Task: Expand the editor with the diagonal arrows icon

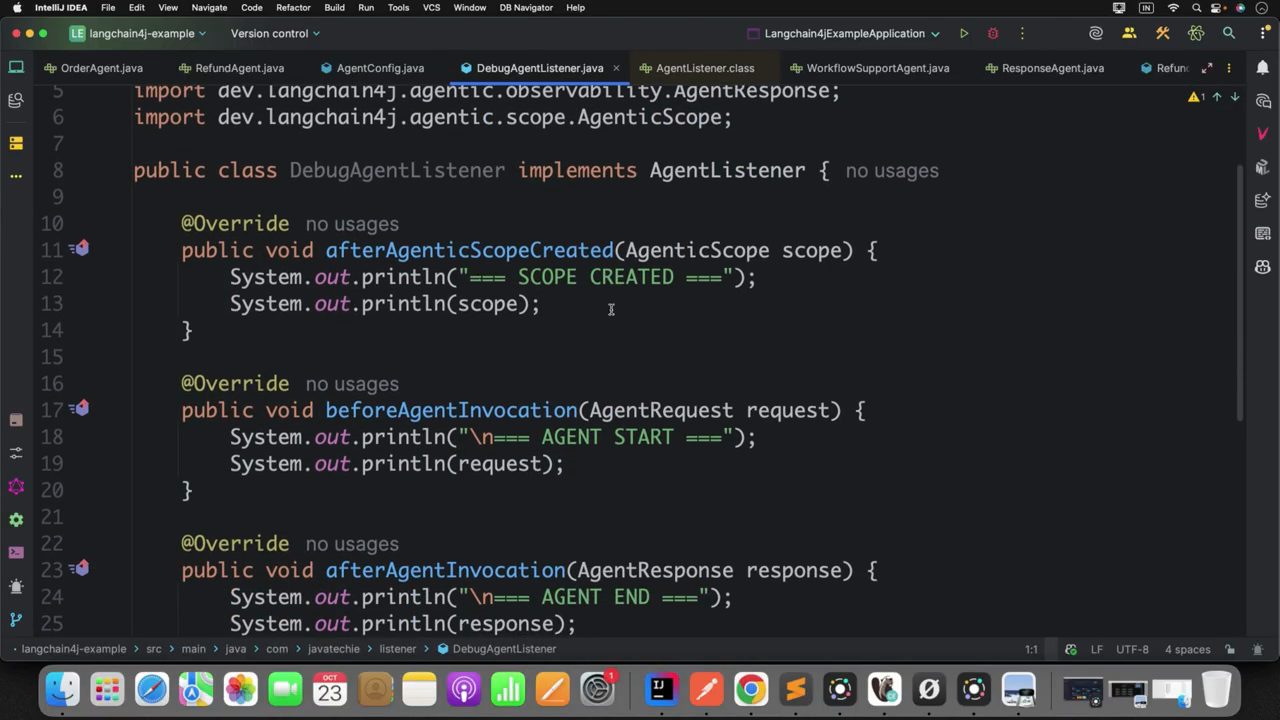Action: tap(1207, 68)
